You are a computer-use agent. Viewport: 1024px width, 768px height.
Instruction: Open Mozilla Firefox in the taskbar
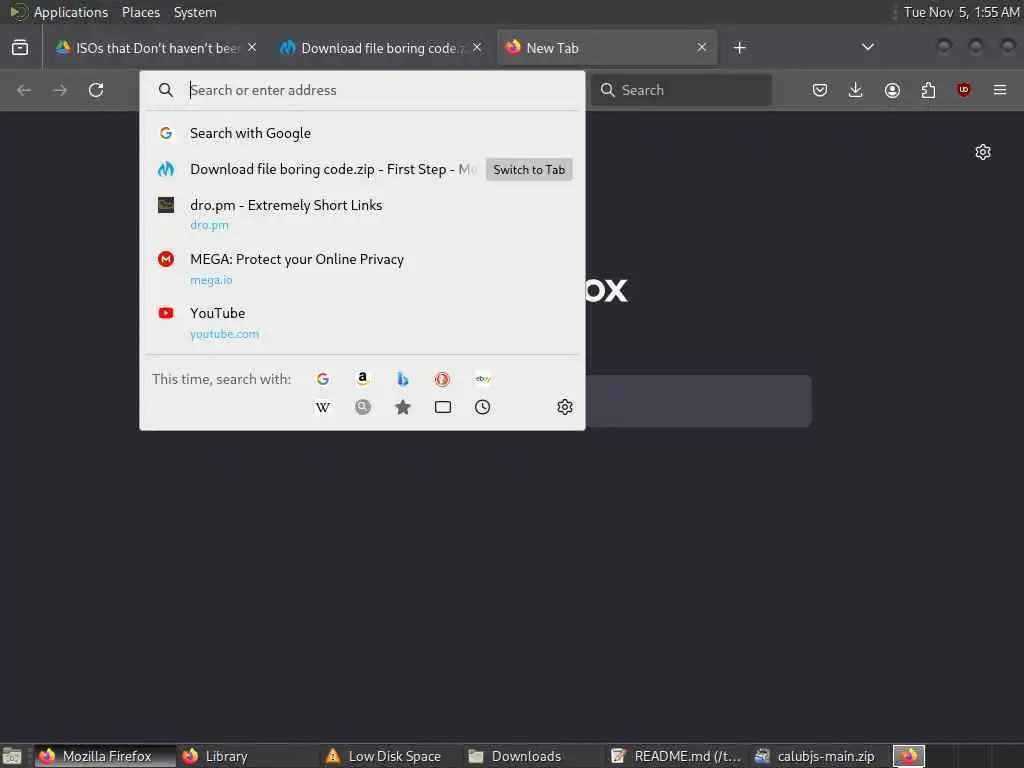click(105, 756)
